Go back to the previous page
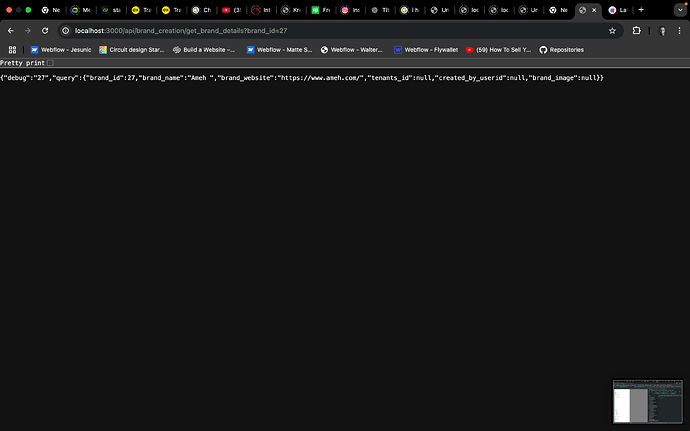 [11, 31]
